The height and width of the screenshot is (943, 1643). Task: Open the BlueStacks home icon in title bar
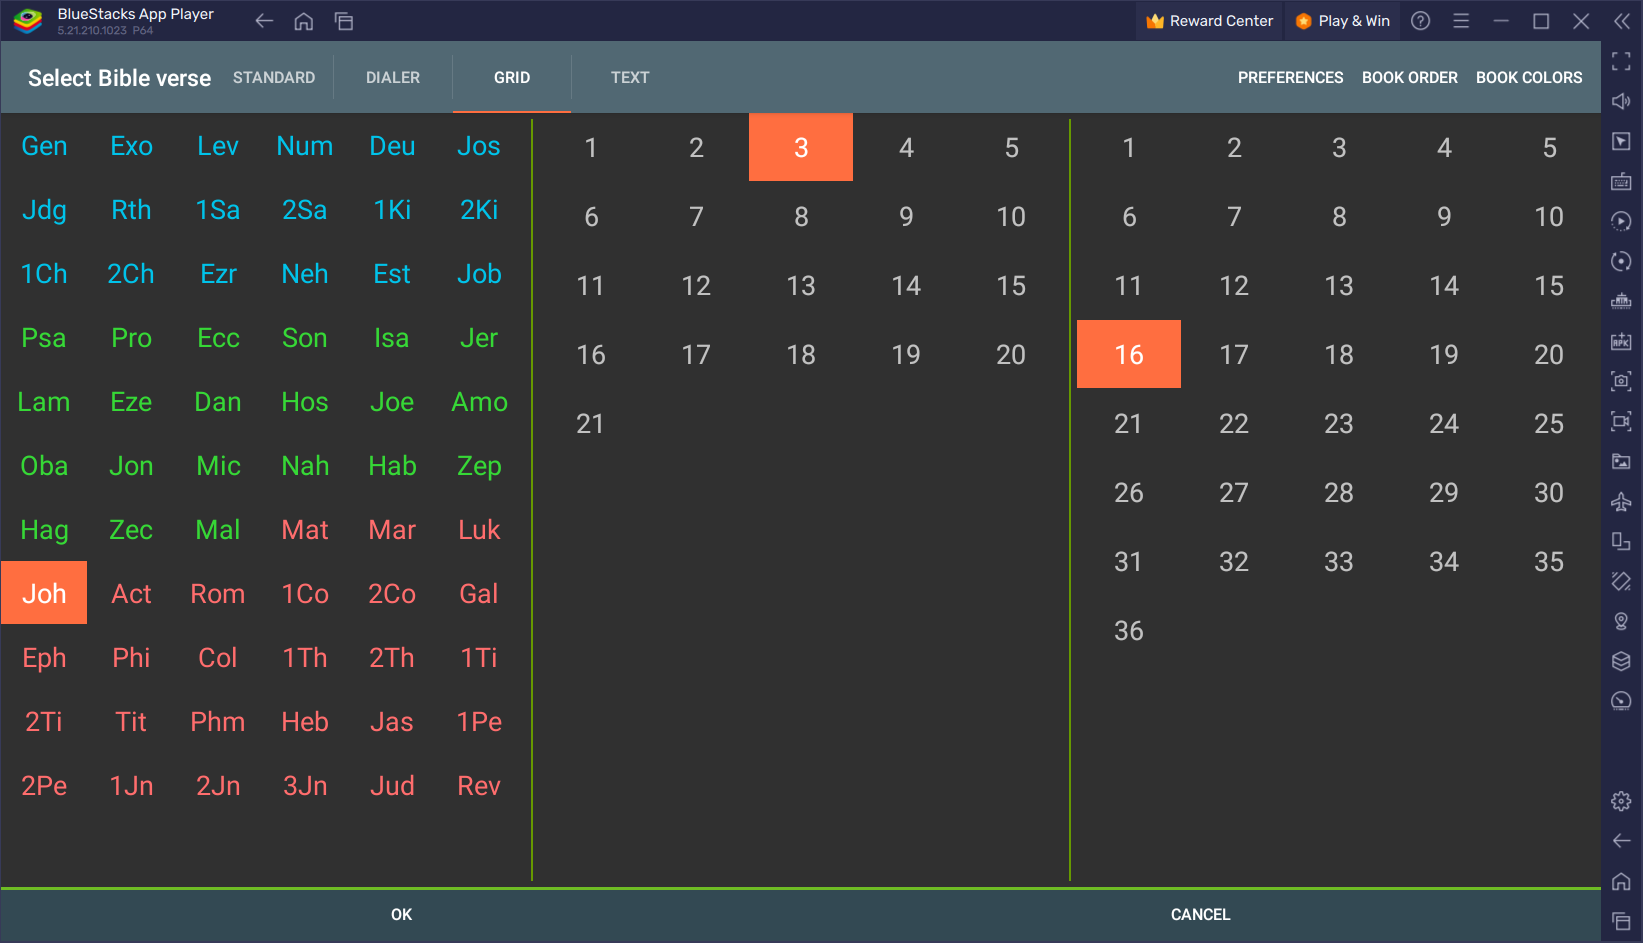pyautogui.click(x=304, y=21)
